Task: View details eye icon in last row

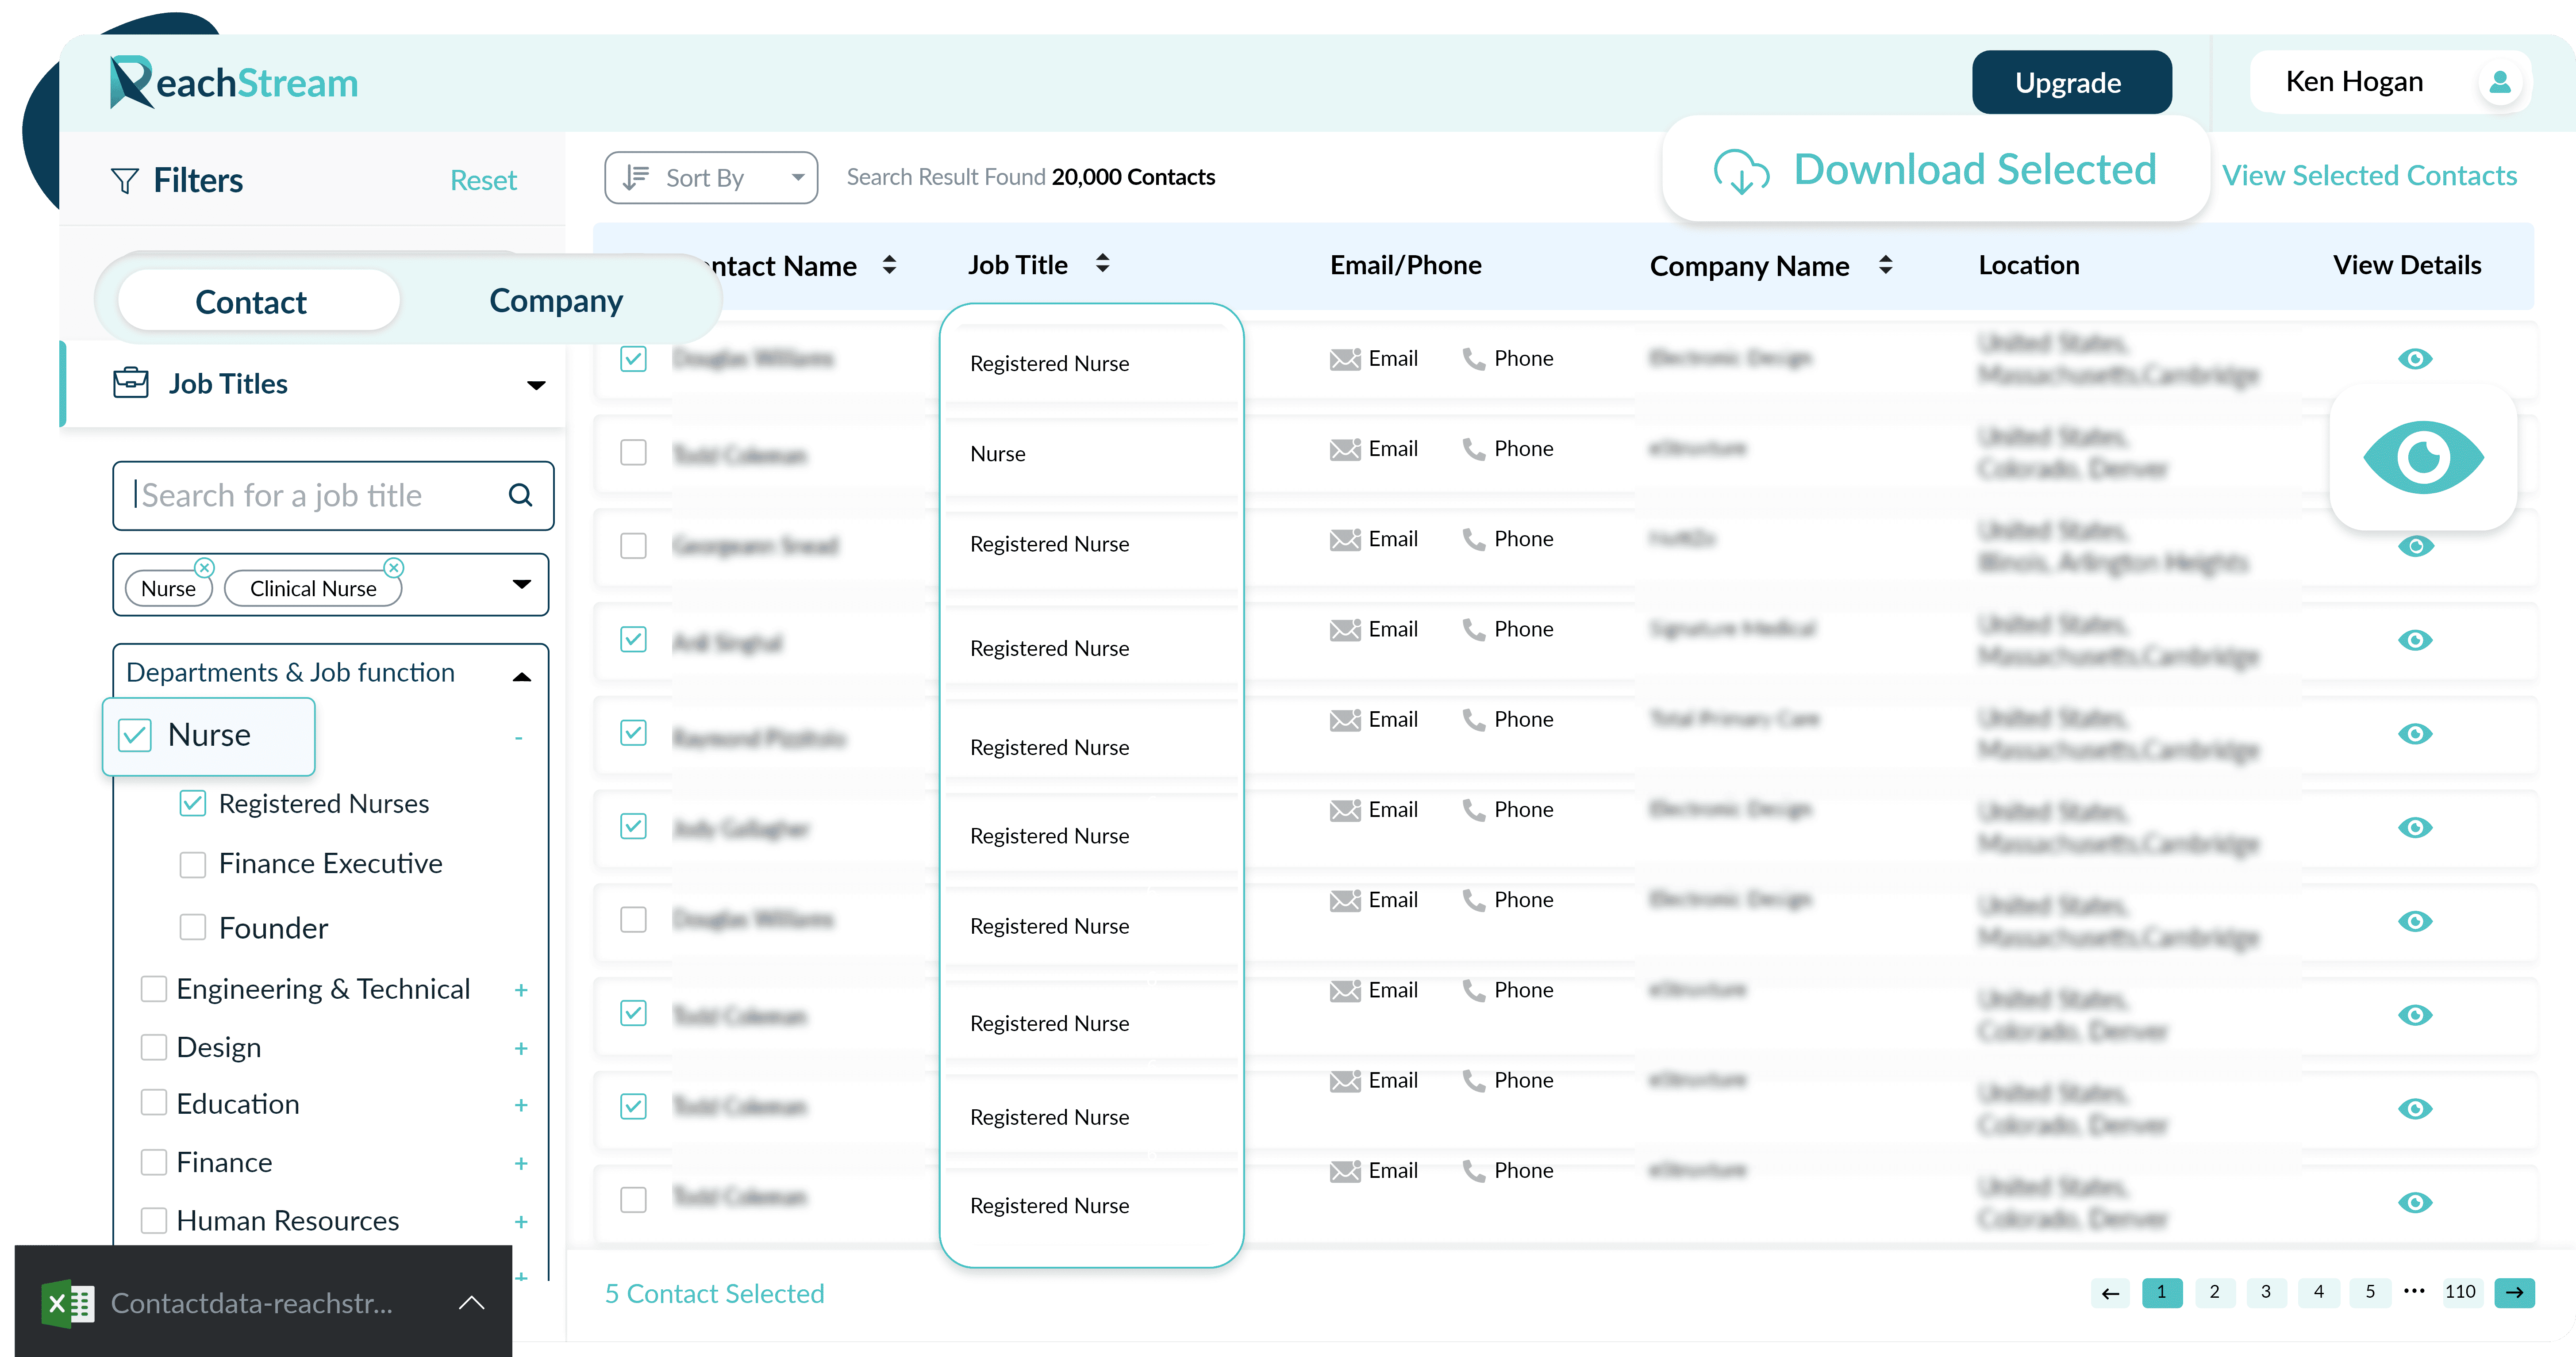Action: coord(2415,1202)
